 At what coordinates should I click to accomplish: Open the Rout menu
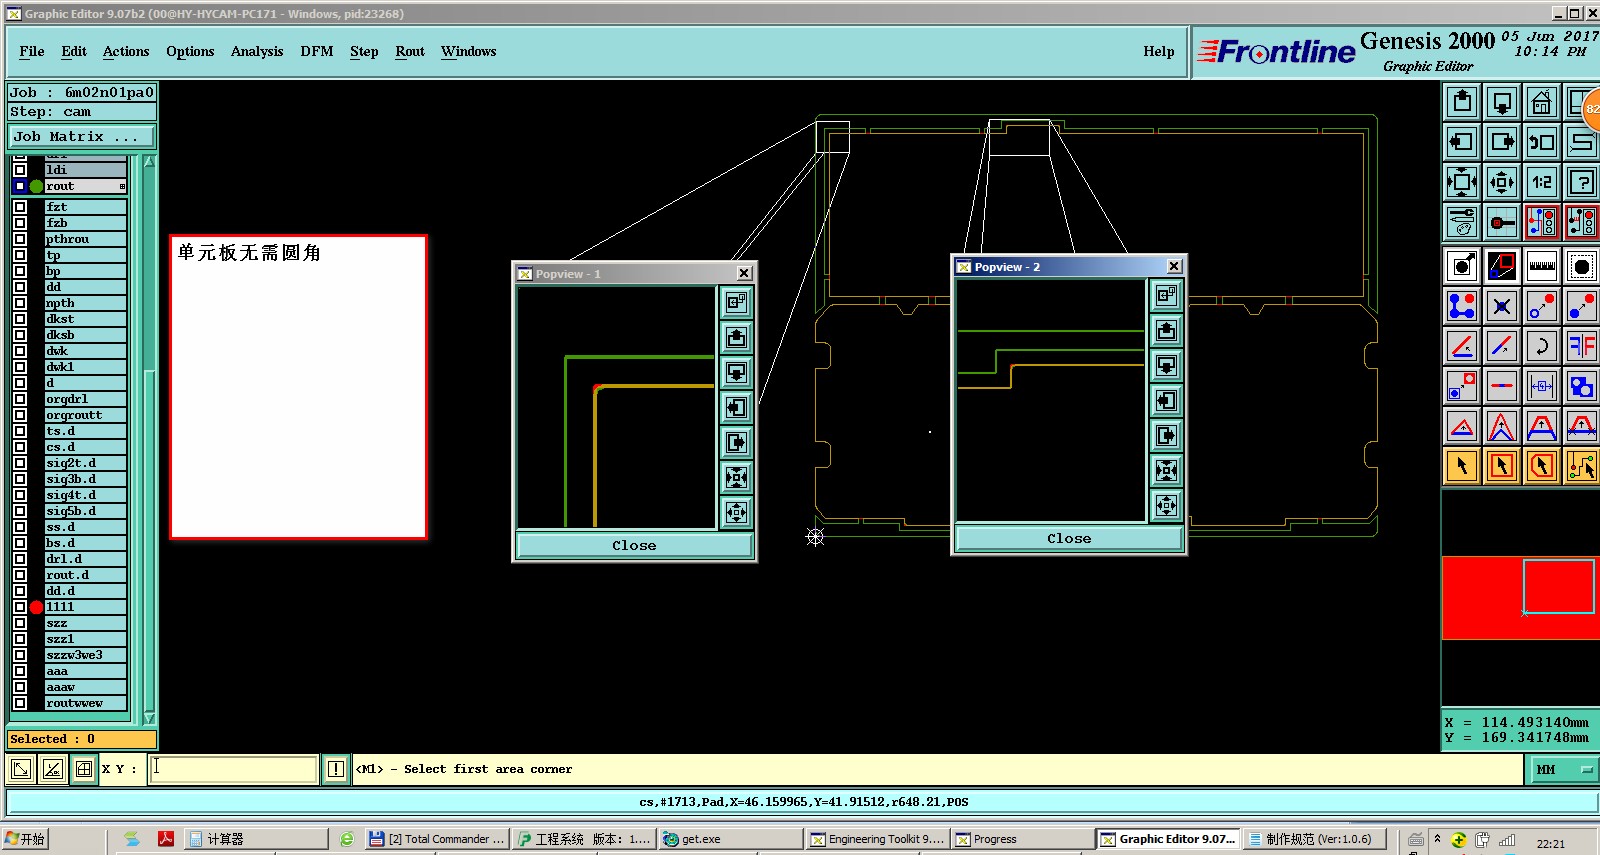[410, 51]
